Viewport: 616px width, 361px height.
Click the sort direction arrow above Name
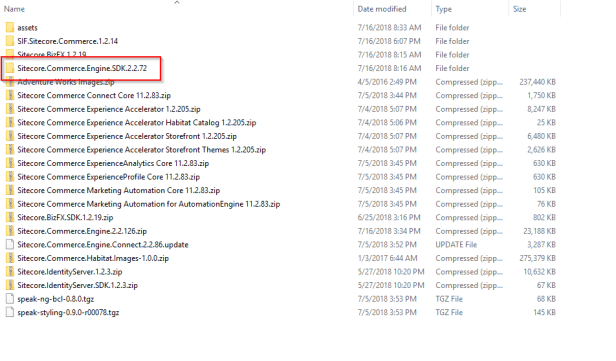pyautogui.click(x=177, y=2)
